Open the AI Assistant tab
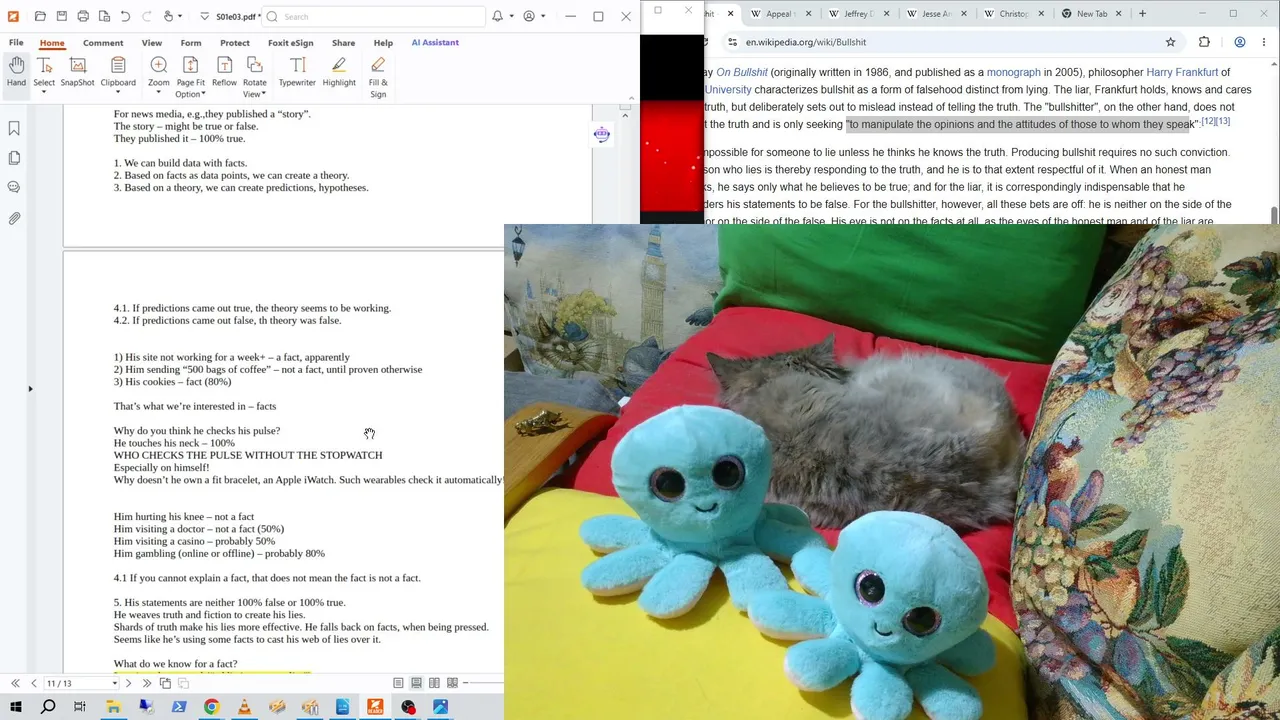1280x720 pixels. [435, 43]
